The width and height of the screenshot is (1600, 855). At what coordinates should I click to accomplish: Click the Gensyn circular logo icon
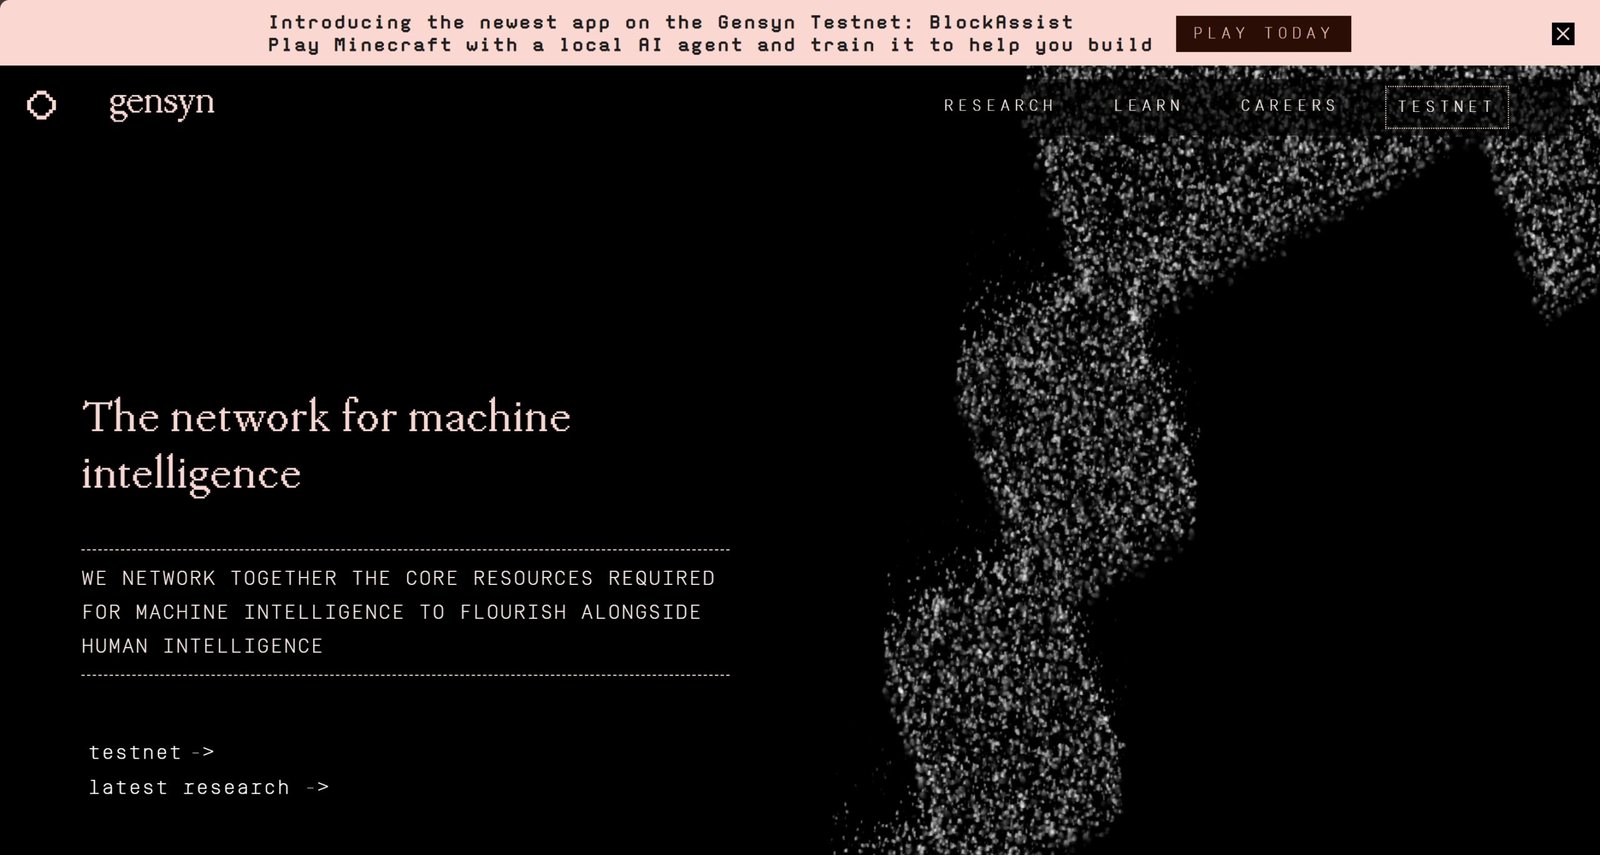tap(41, 105)
